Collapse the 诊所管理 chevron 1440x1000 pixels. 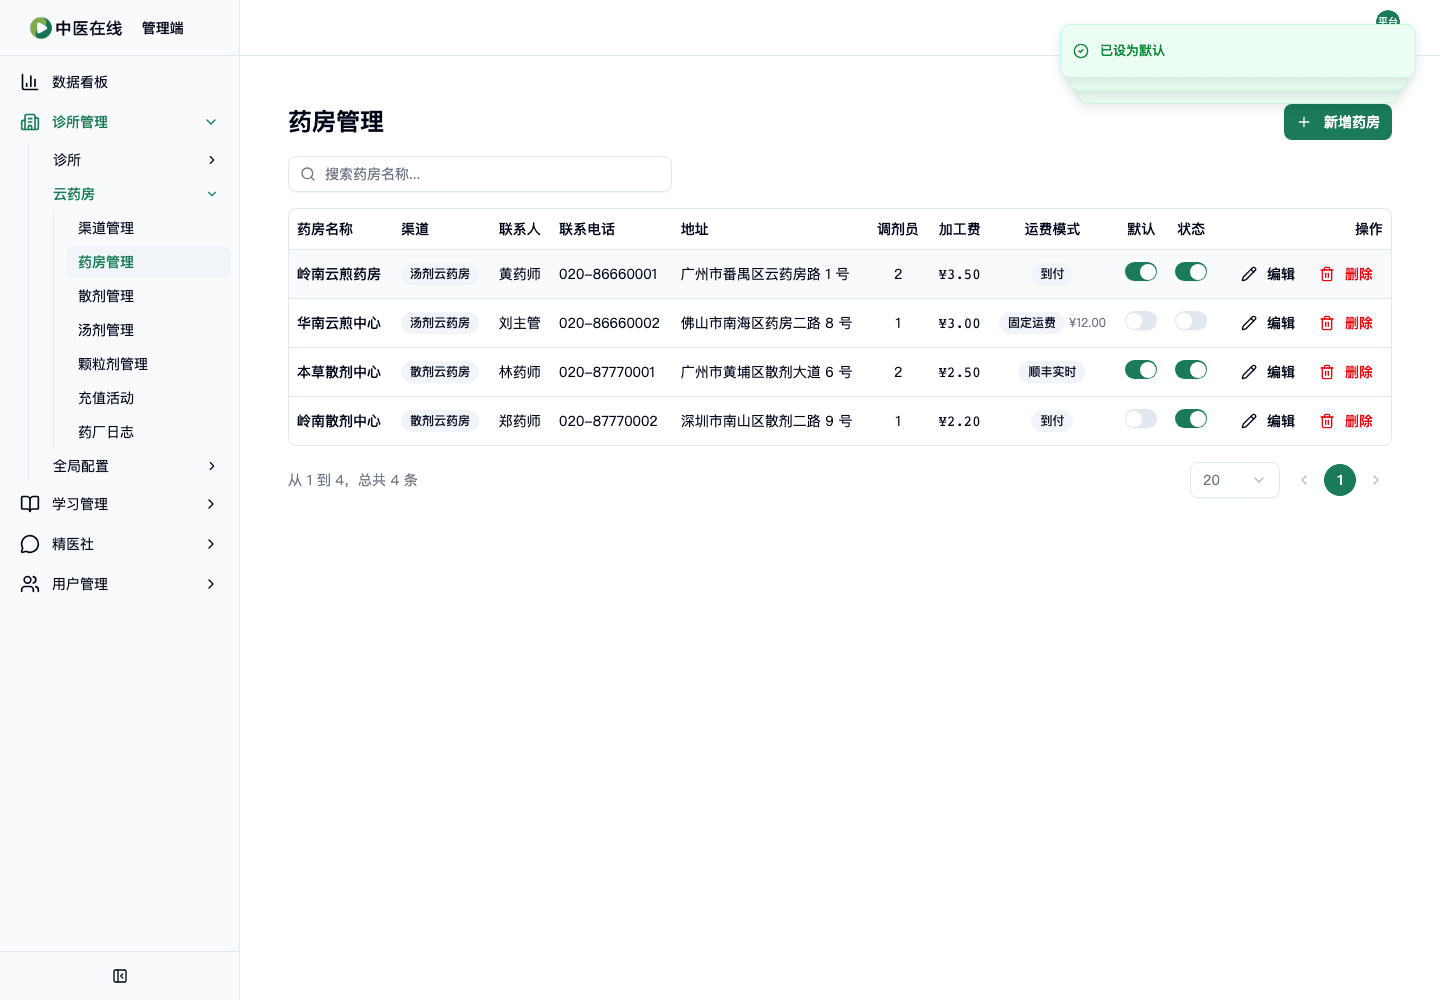click(x=211, y=122)
